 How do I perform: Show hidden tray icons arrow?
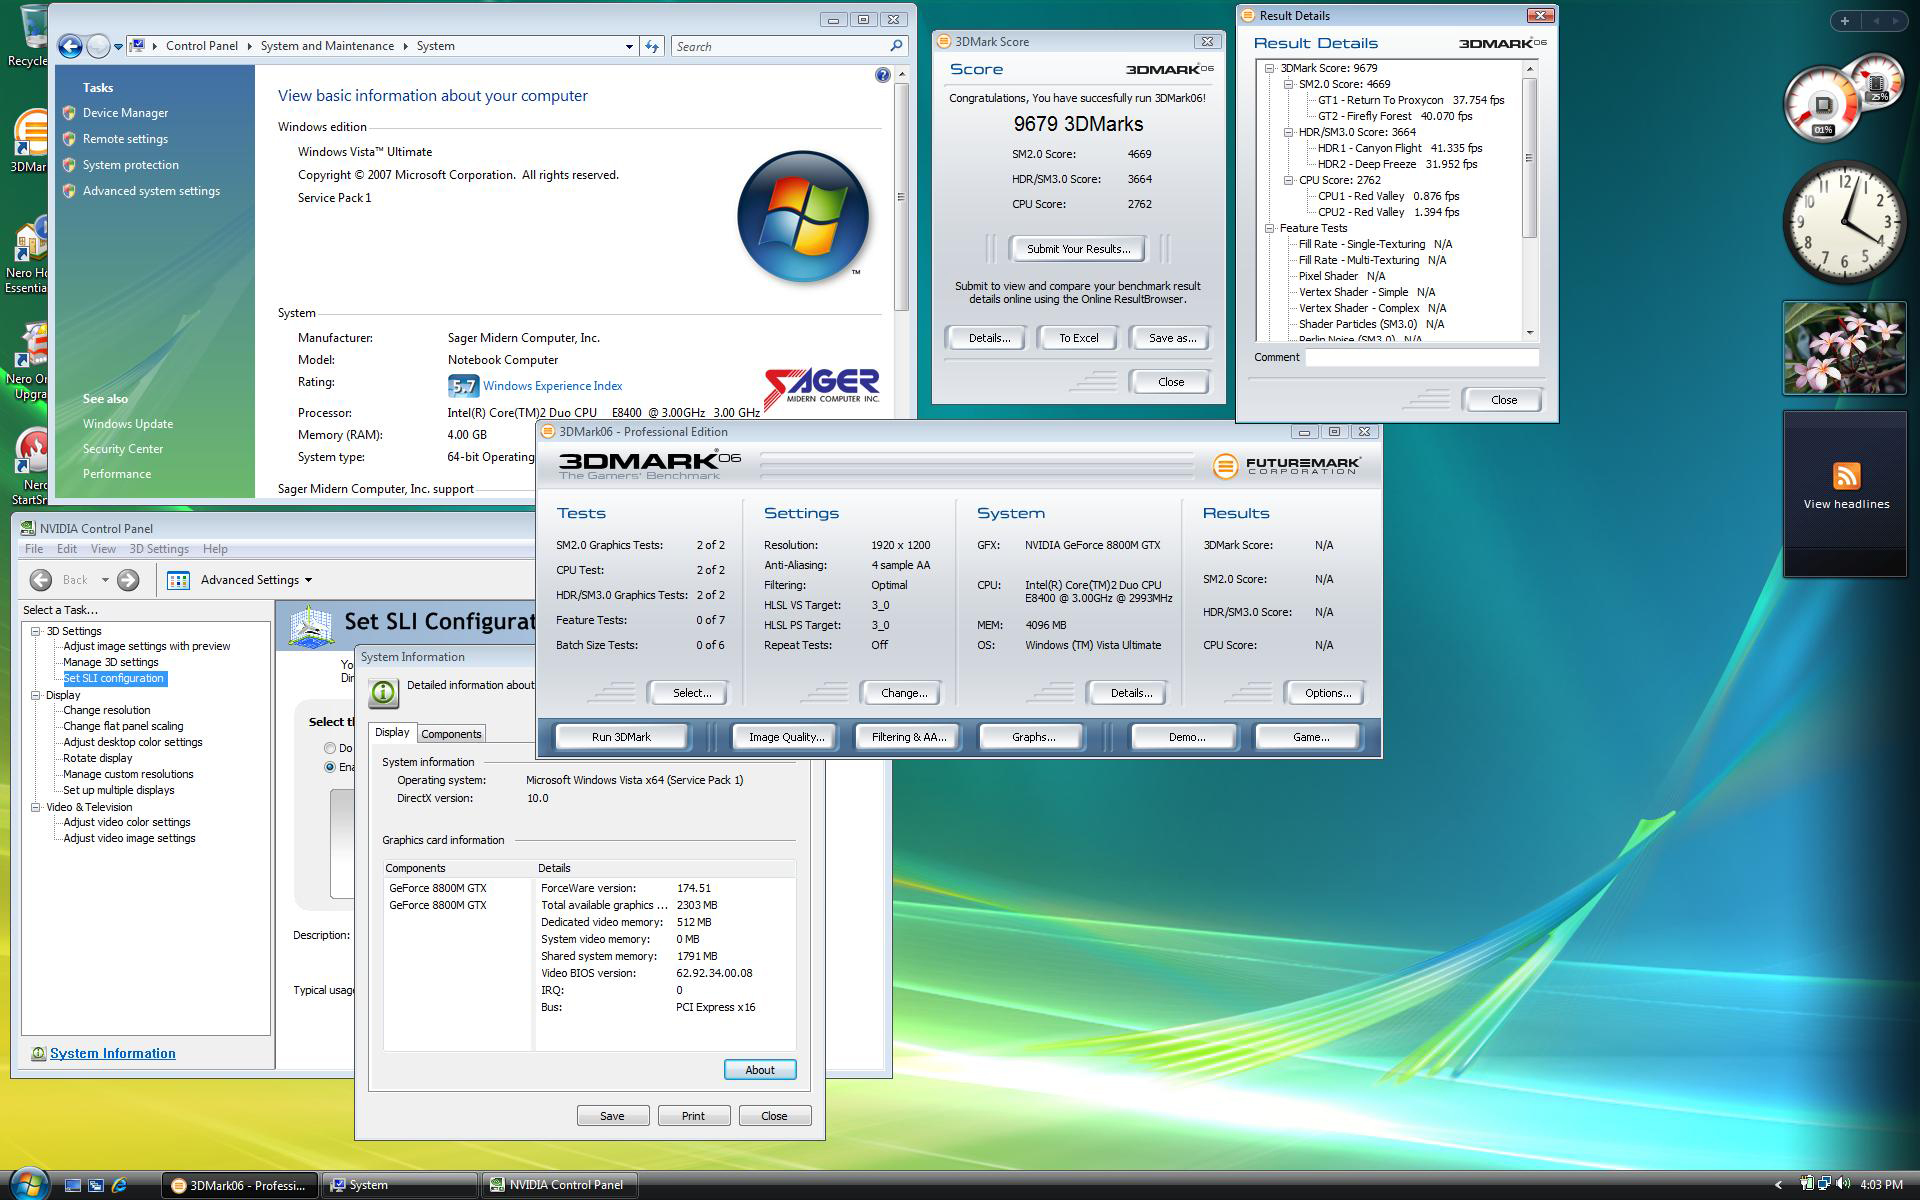click(x=1778, y=1185)
